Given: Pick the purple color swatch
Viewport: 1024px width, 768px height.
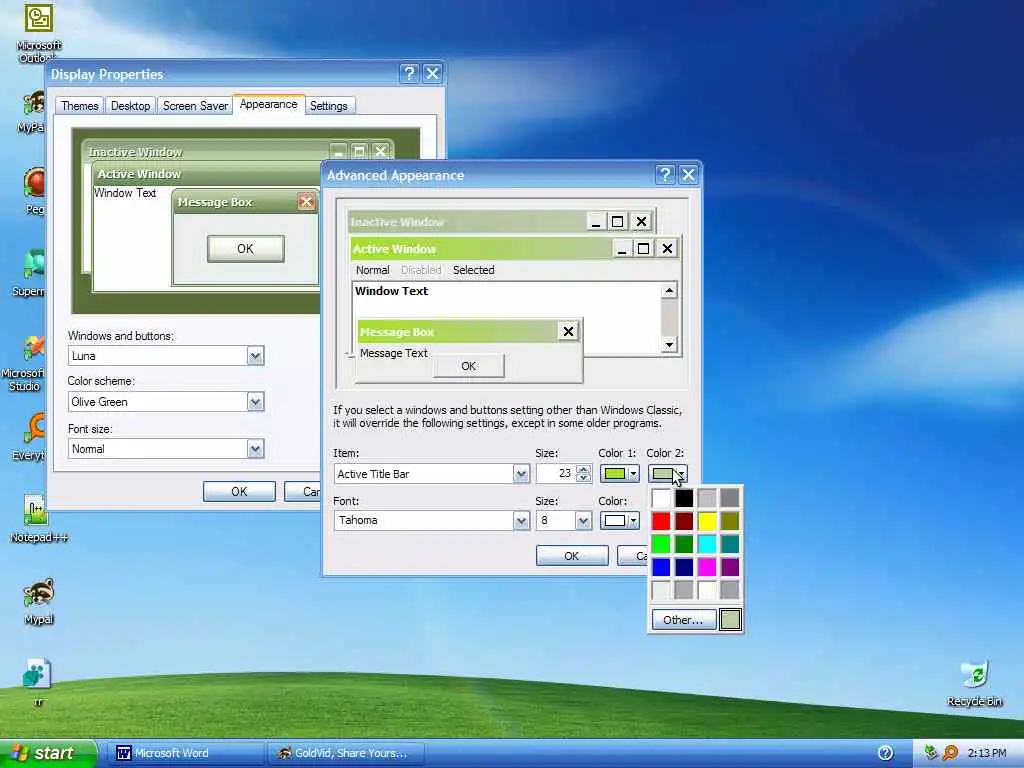Looking at the screenshot, I should click(729, 567).
